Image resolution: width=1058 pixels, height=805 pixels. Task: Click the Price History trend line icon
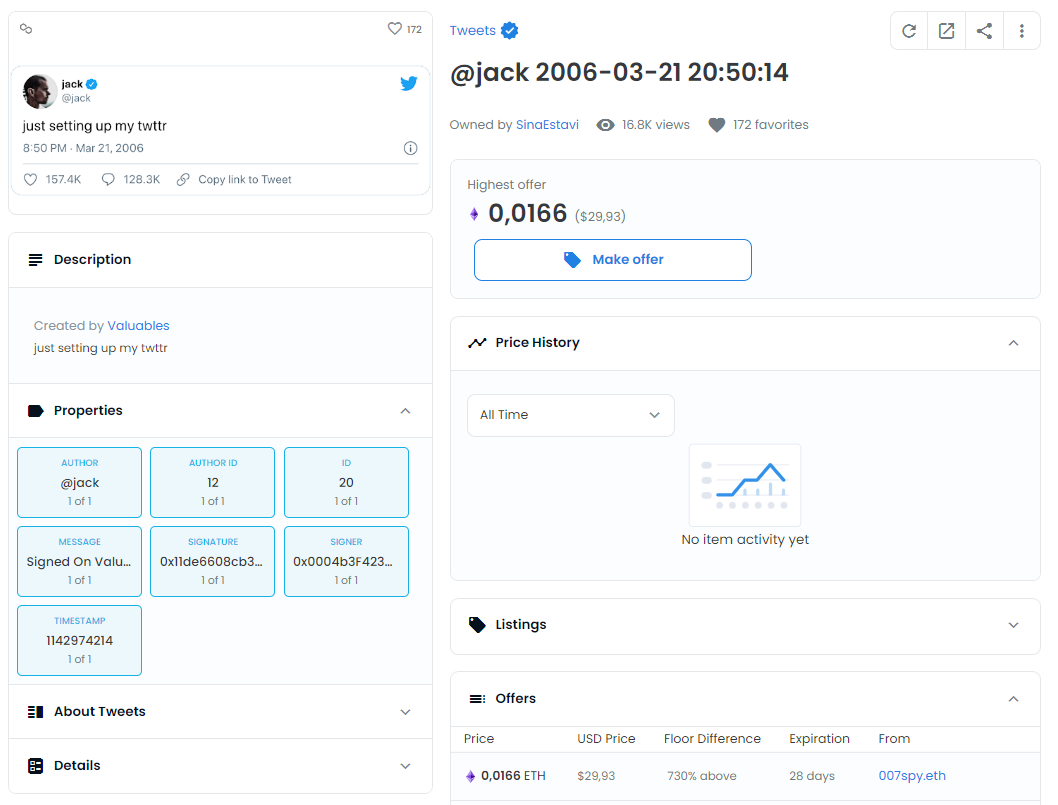(x=477, y=343)
